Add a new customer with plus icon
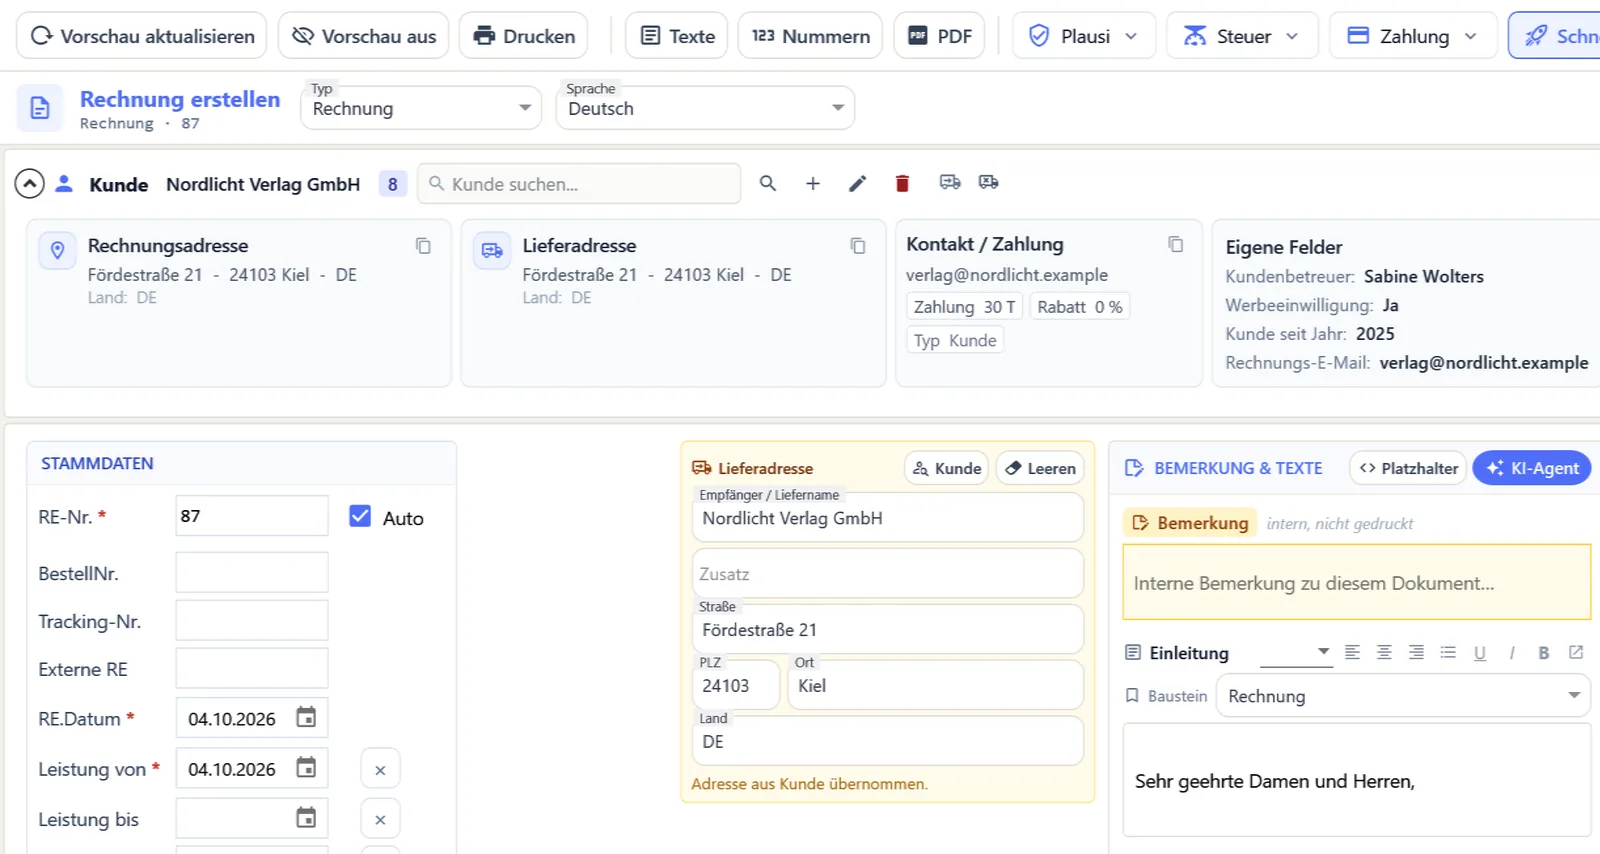Screen dimensions: 1600x854 tap(813, 183)
